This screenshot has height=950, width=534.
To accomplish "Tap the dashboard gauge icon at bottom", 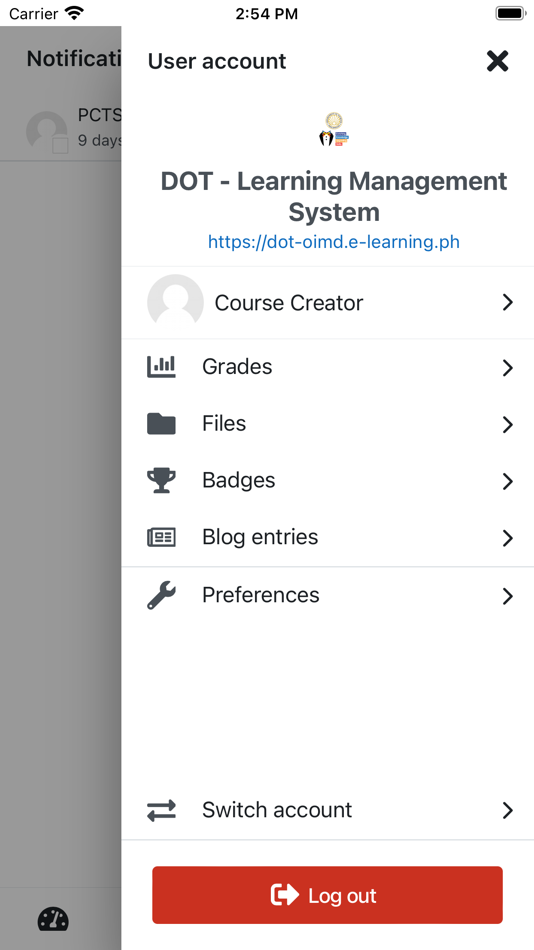I will point(53,919).
